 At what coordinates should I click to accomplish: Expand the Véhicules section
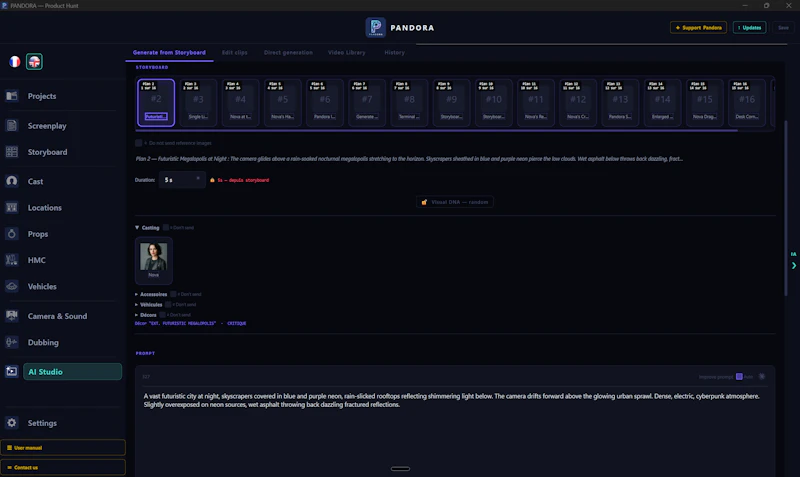pyautogui.click(x=136, y=305)
